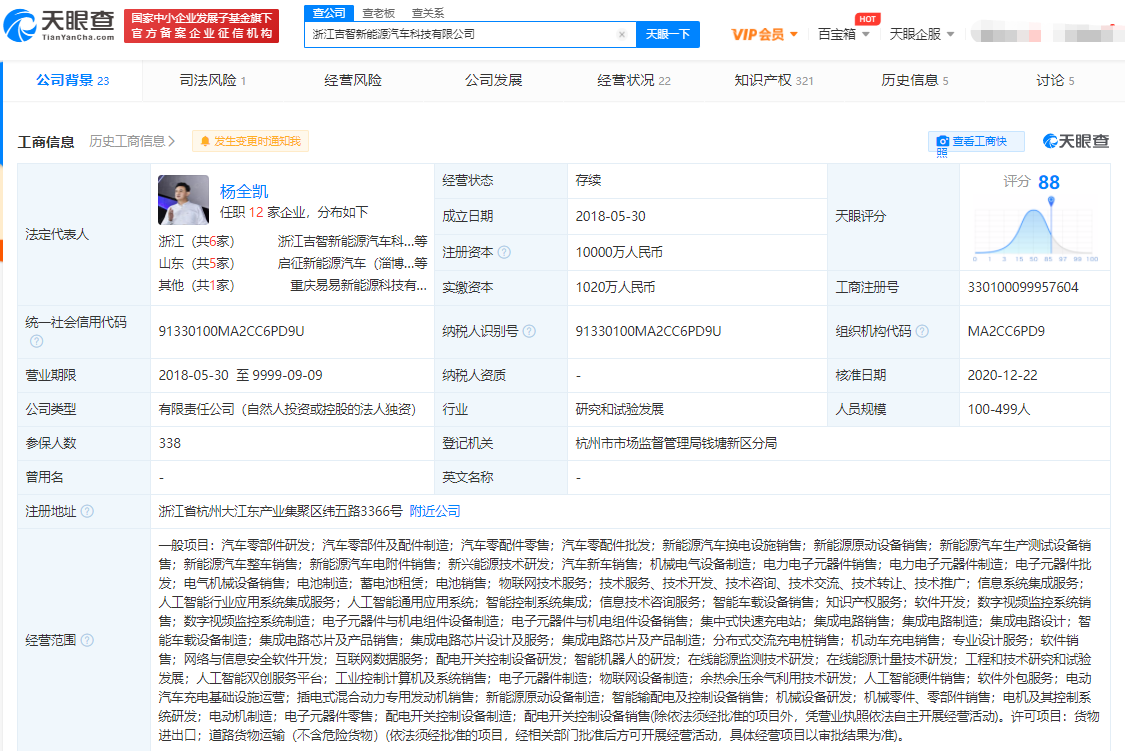Click the 注册资本 value 10000万人民币
The image size is (1125, 751).
[619, 252]
